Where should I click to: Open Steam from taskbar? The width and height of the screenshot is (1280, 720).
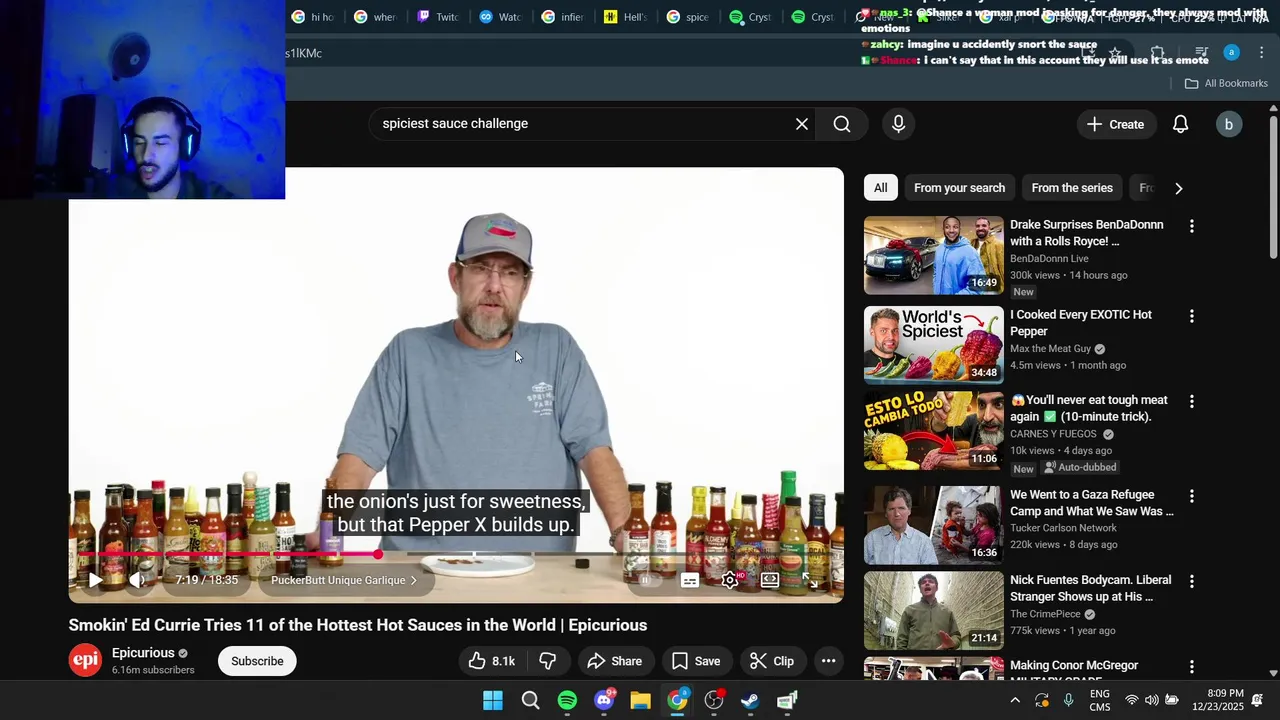pos(750,700)
